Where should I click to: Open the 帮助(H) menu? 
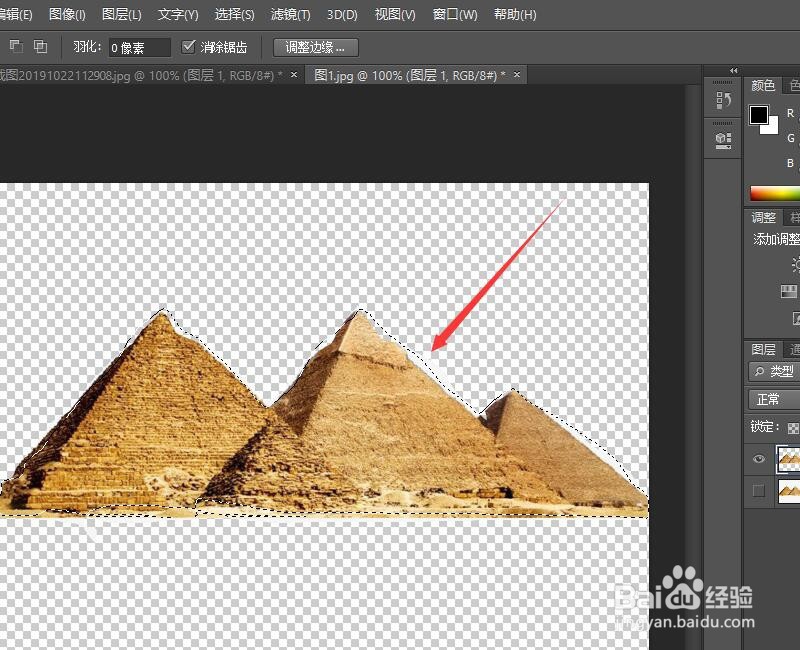coord(515,14)
